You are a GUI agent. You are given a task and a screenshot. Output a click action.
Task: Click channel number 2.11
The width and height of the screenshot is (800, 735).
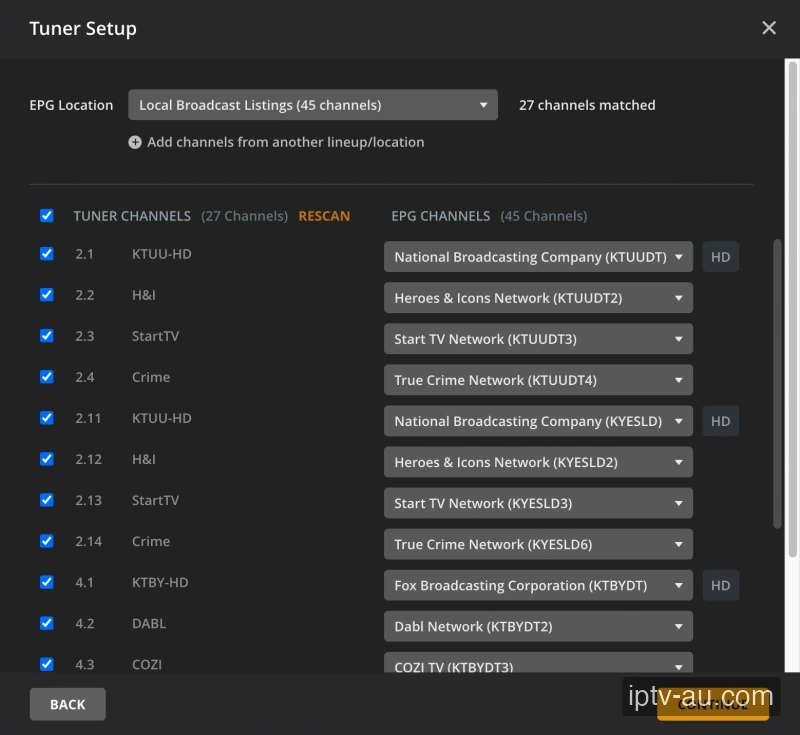pos(88,418)
